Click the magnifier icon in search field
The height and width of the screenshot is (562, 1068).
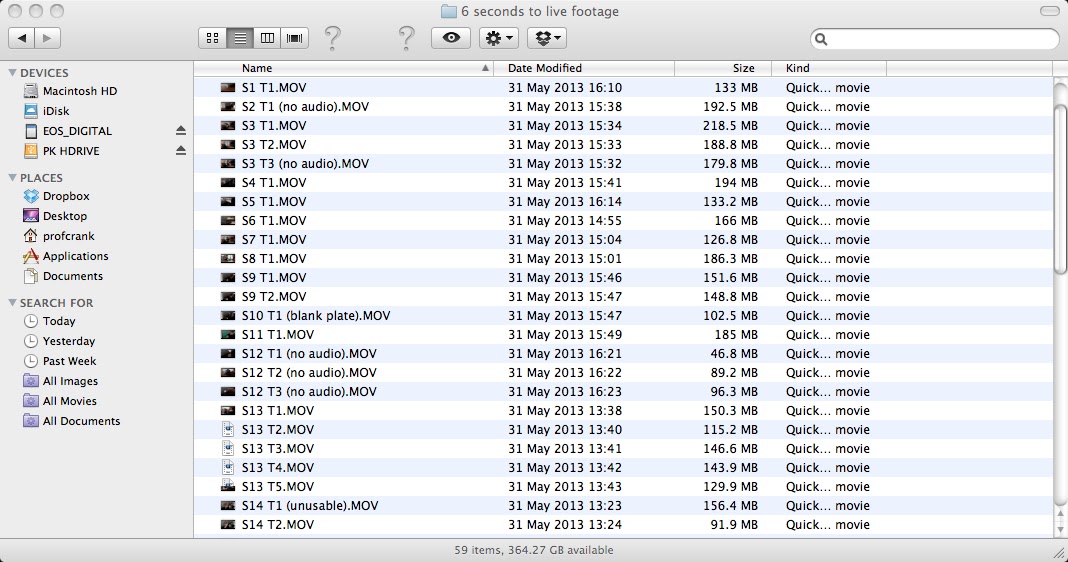(x=821, y=39)
